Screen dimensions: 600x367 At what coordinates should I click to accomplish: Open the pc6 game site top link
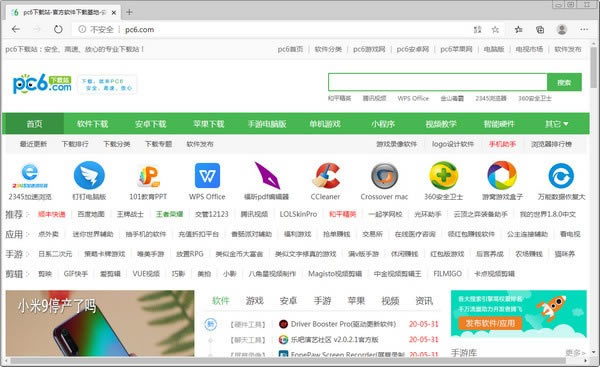point(369,49)
